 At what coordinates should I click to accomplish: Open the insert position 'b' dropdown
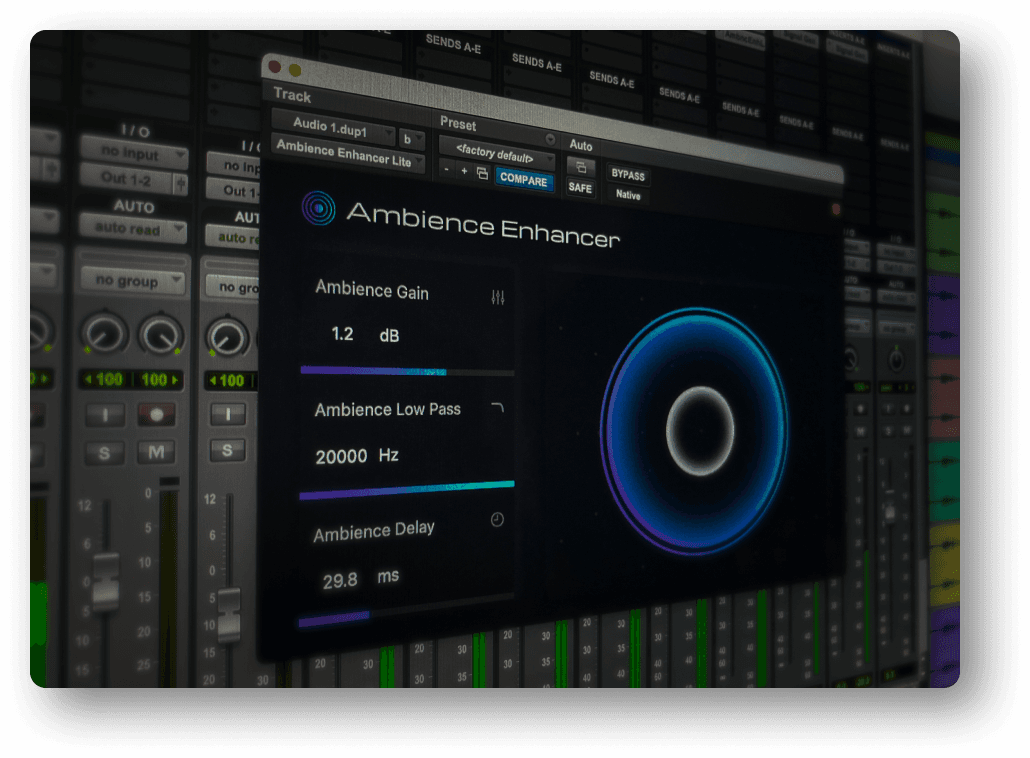[x=412, y=139]
